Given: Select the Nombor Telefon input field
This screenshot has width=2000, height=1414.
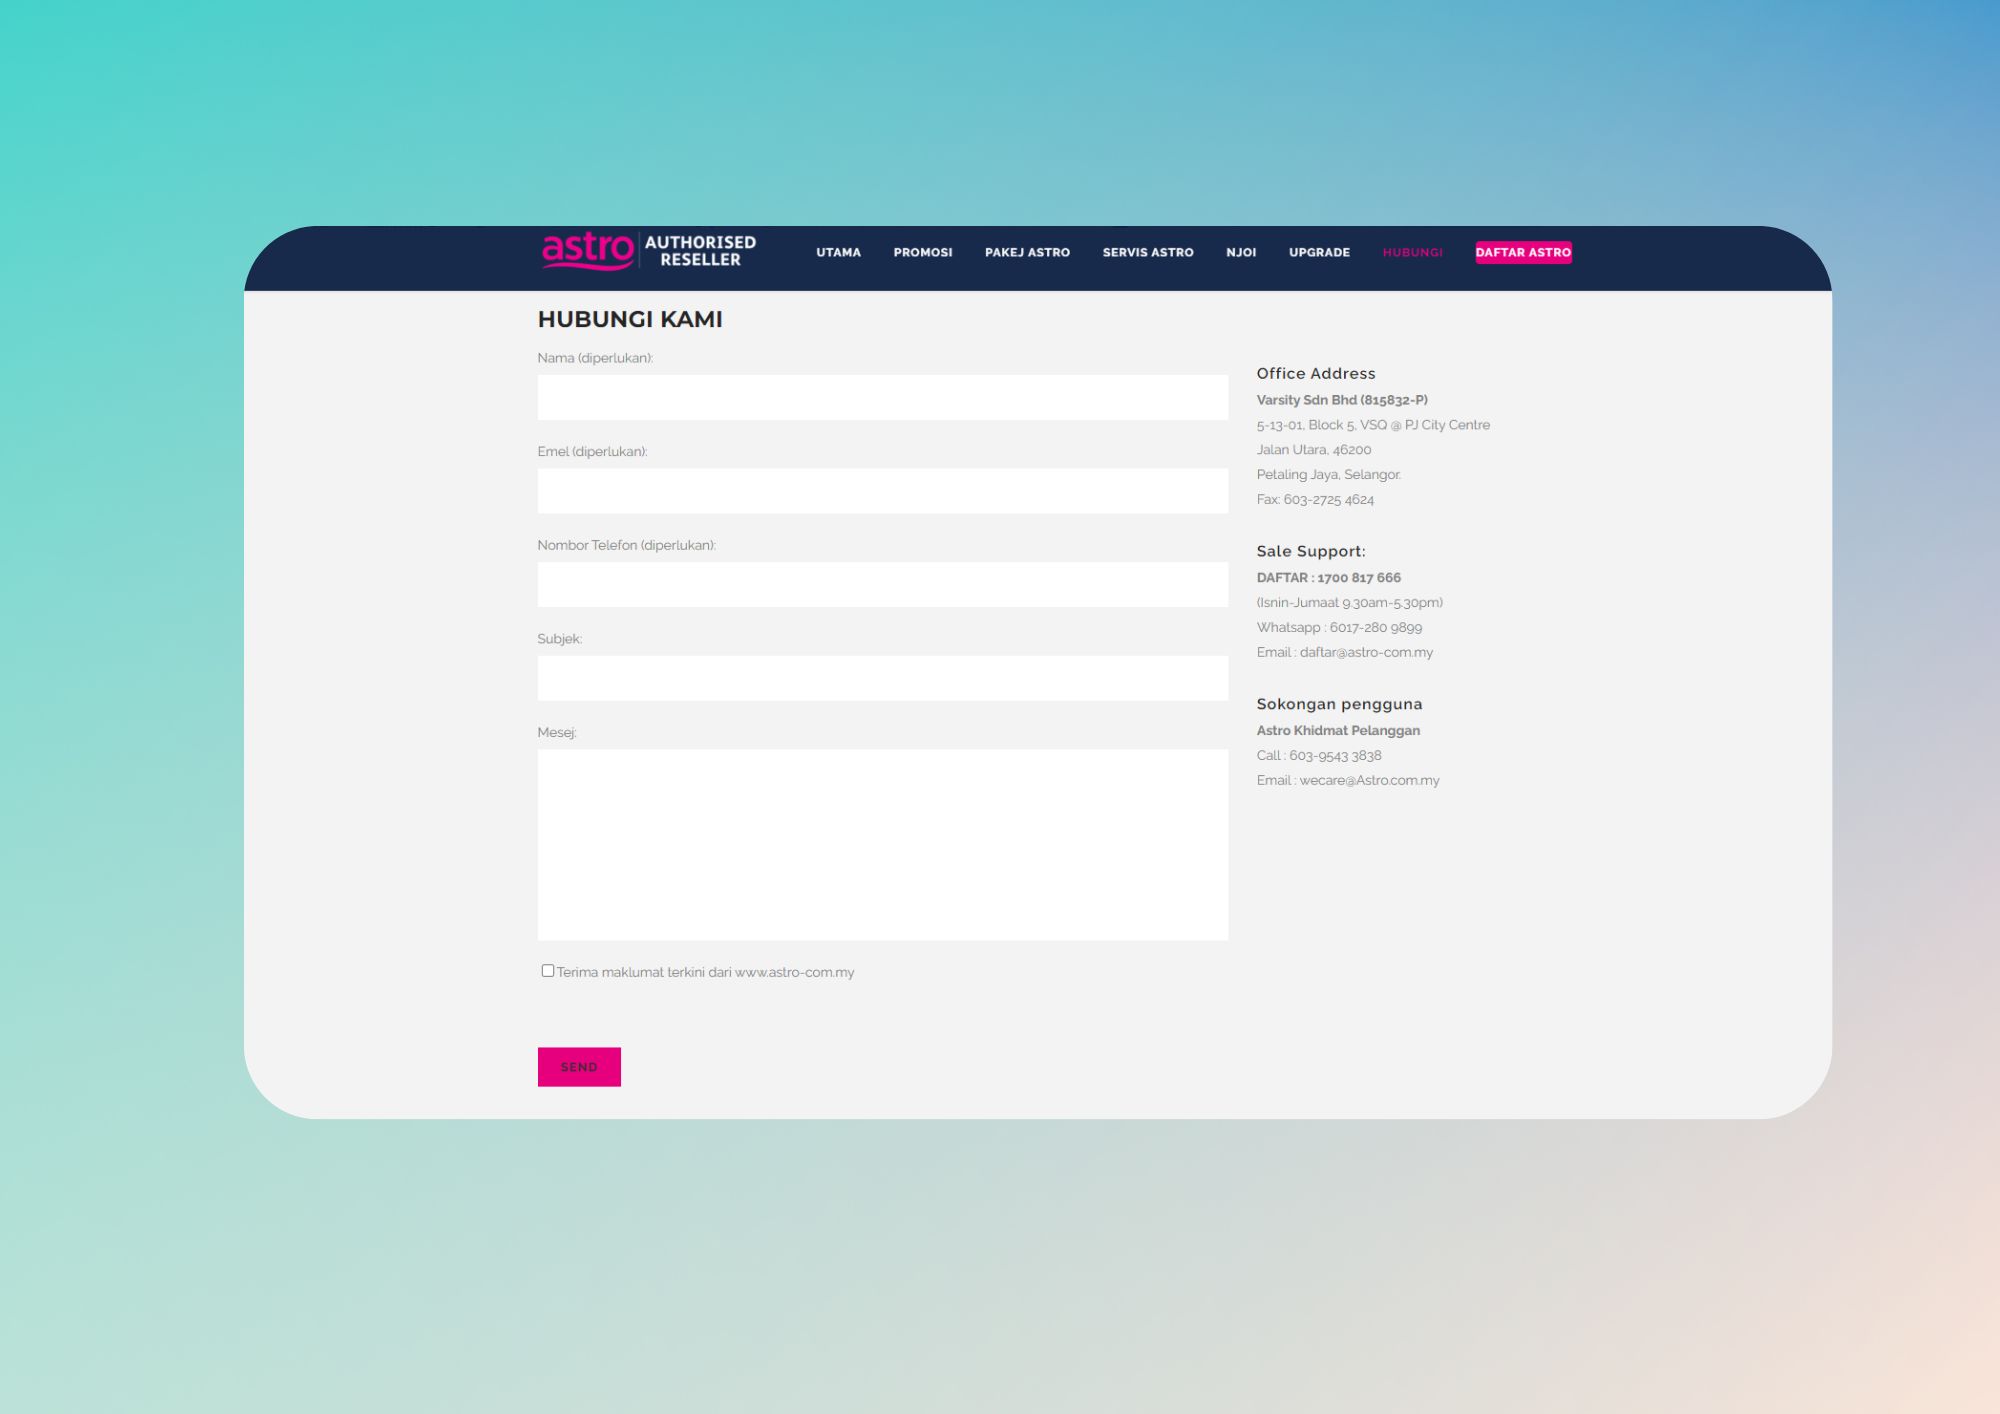Looking at the screenshot, I should [882, 584].
